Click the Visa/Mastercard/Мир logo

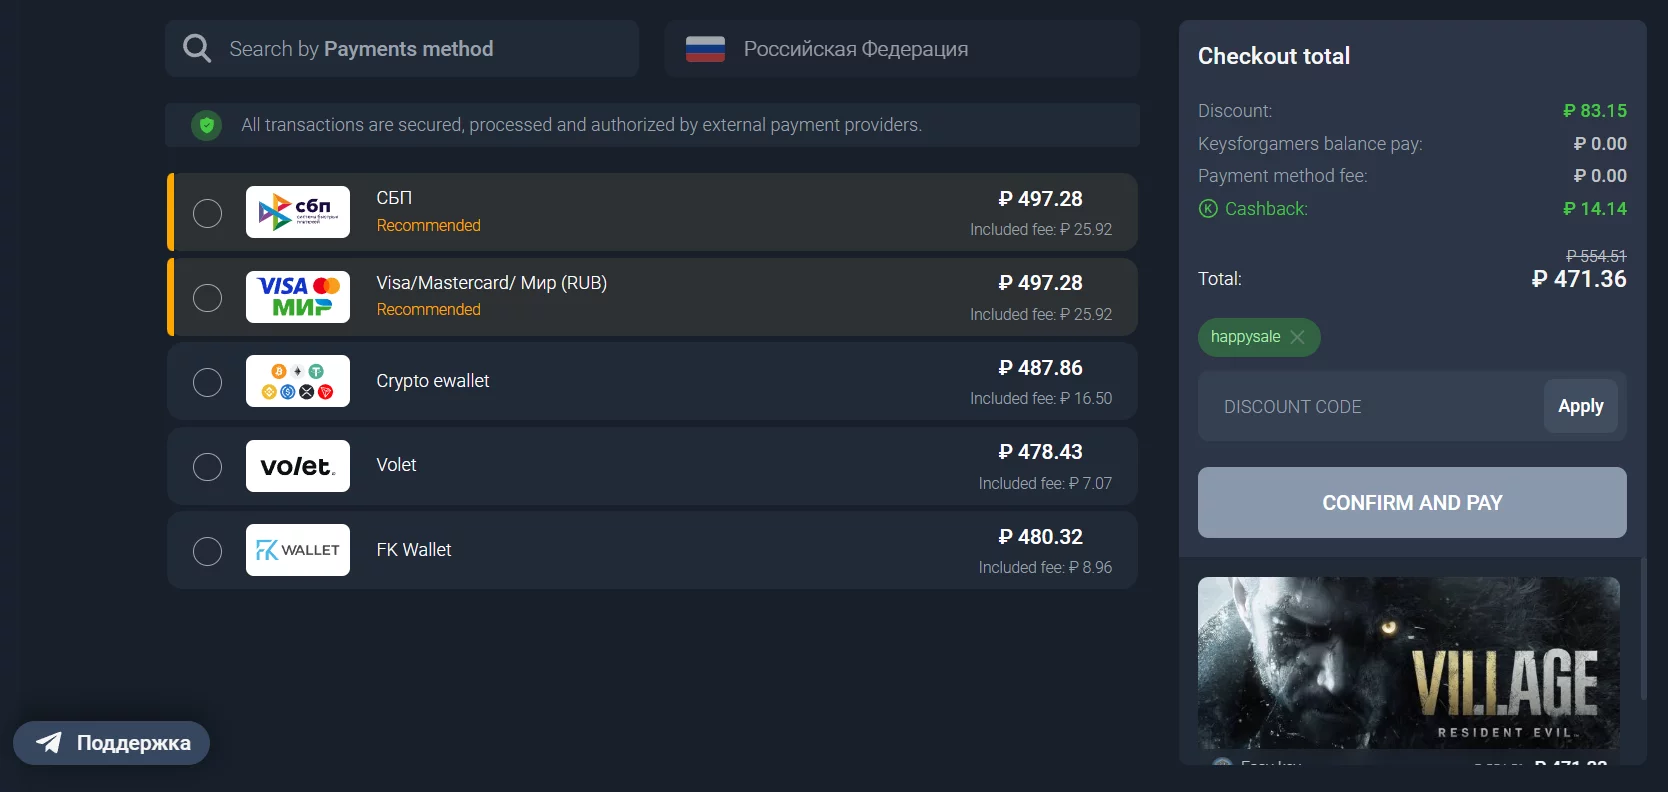click(x=298, y=297)
